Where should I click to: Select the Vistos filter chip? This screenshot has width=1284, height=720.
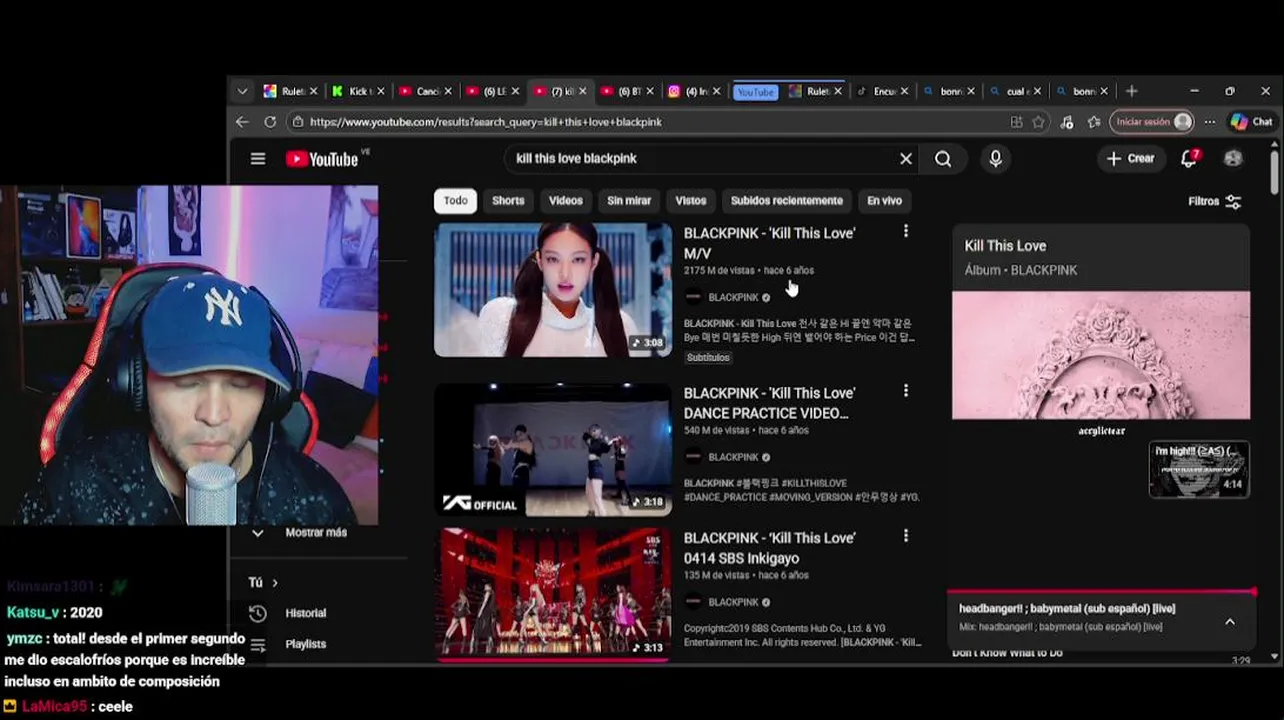[x=690, y=200]
